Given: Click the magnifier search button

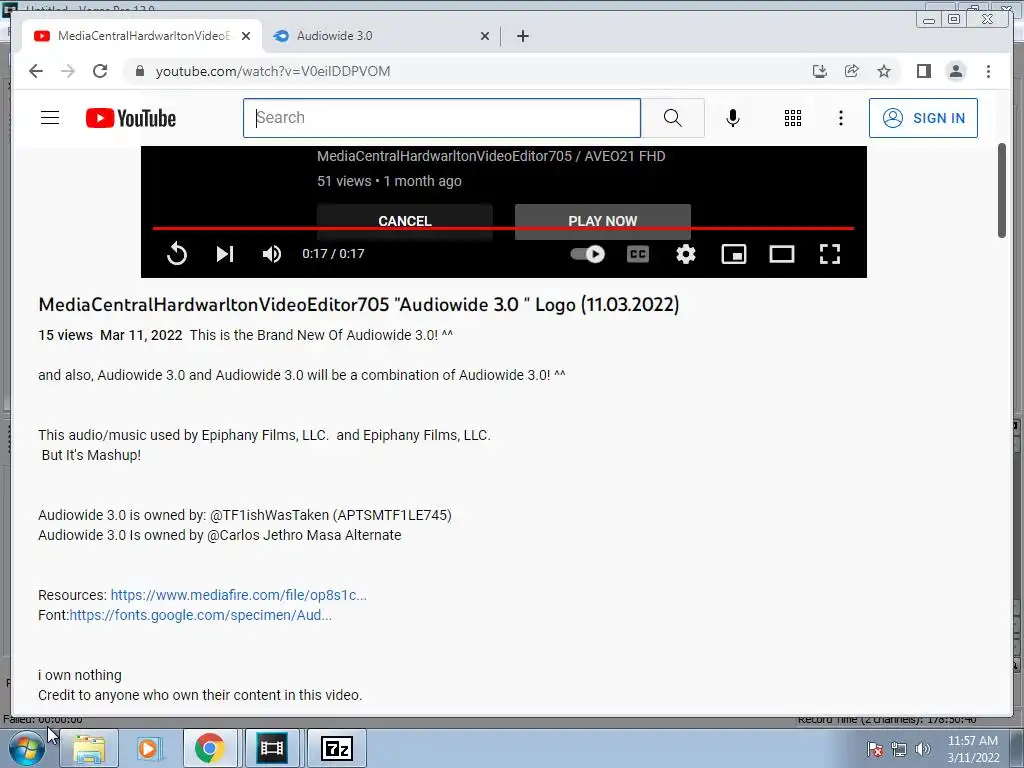Looking at the screenshot, I should pyautogui.click(x=673, y=118).
